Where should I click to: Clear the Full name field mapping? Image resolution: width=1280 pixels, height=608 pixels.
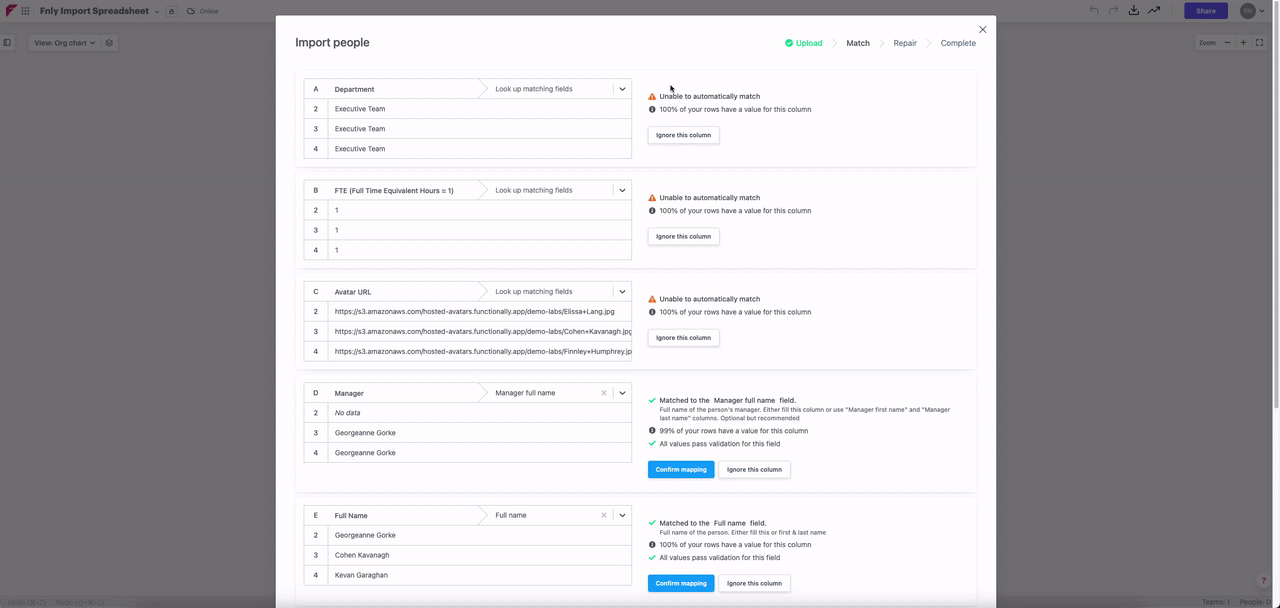point(604,515)
